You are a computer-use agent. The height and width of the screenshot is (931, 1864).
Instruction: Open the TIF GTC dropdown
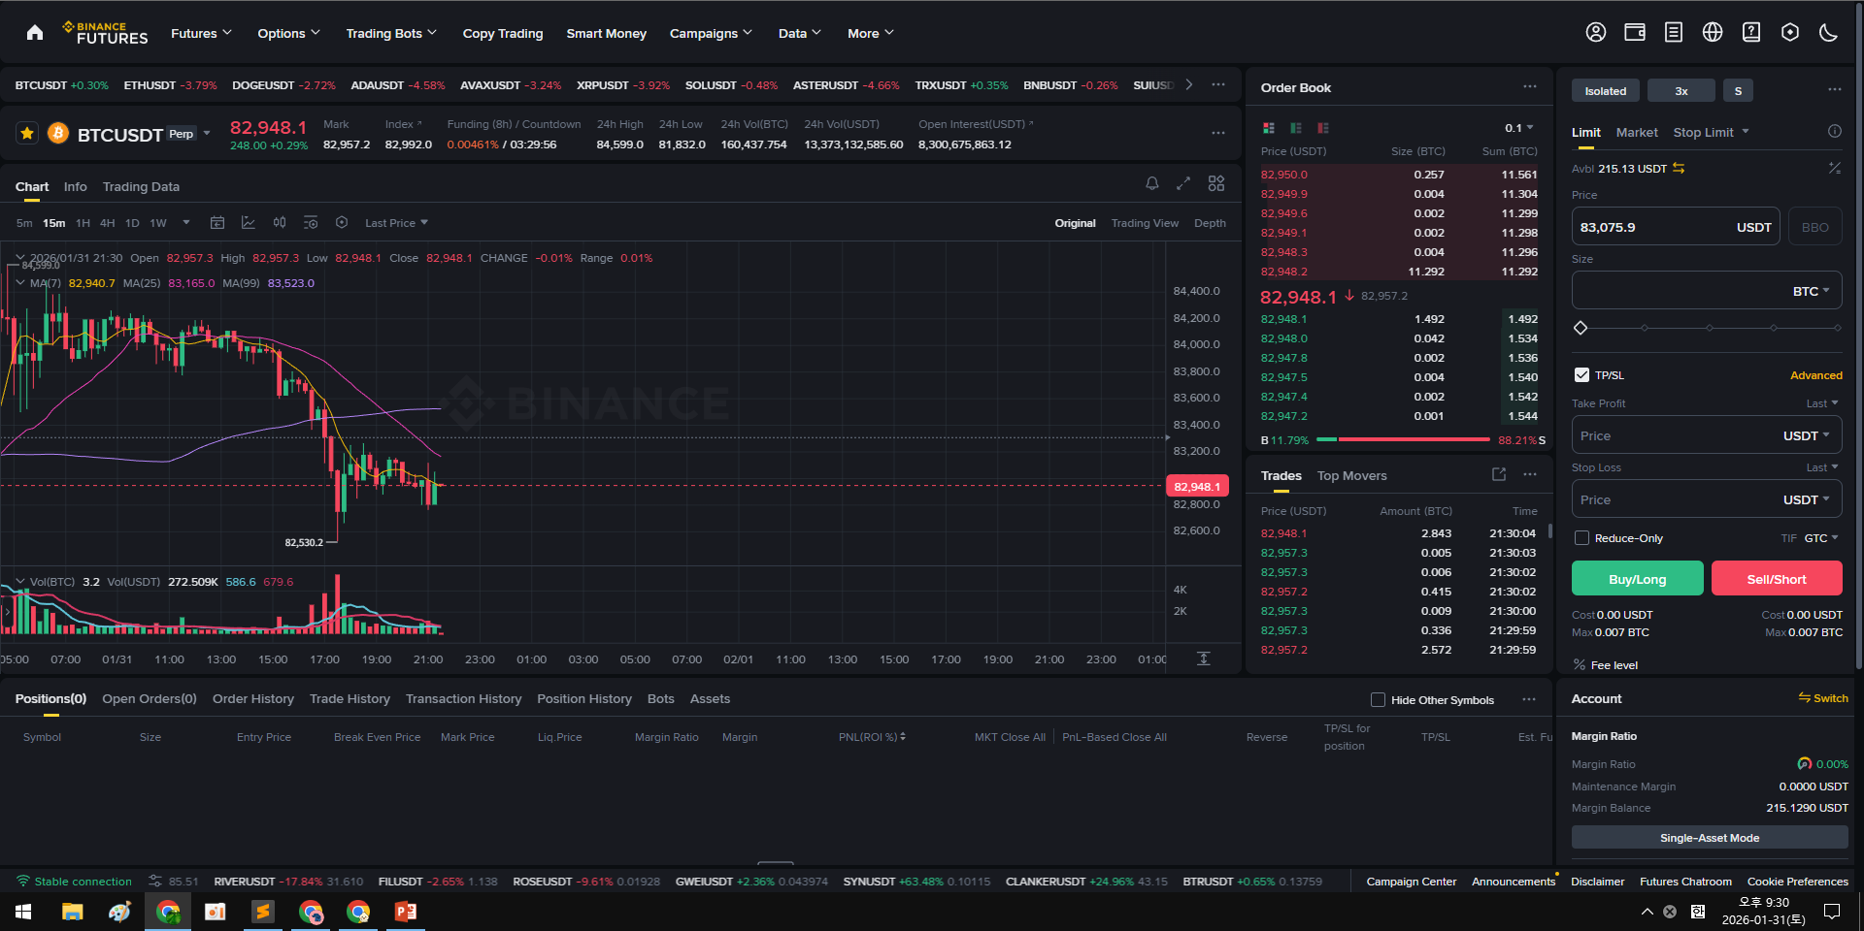coord(1821,538)
